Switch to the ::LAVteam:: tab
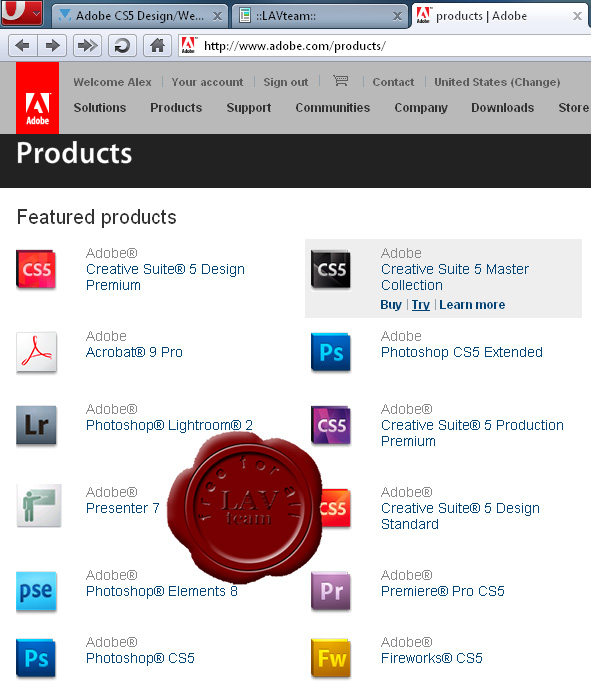This screenshot has height=683, width=591. (320, 16)
